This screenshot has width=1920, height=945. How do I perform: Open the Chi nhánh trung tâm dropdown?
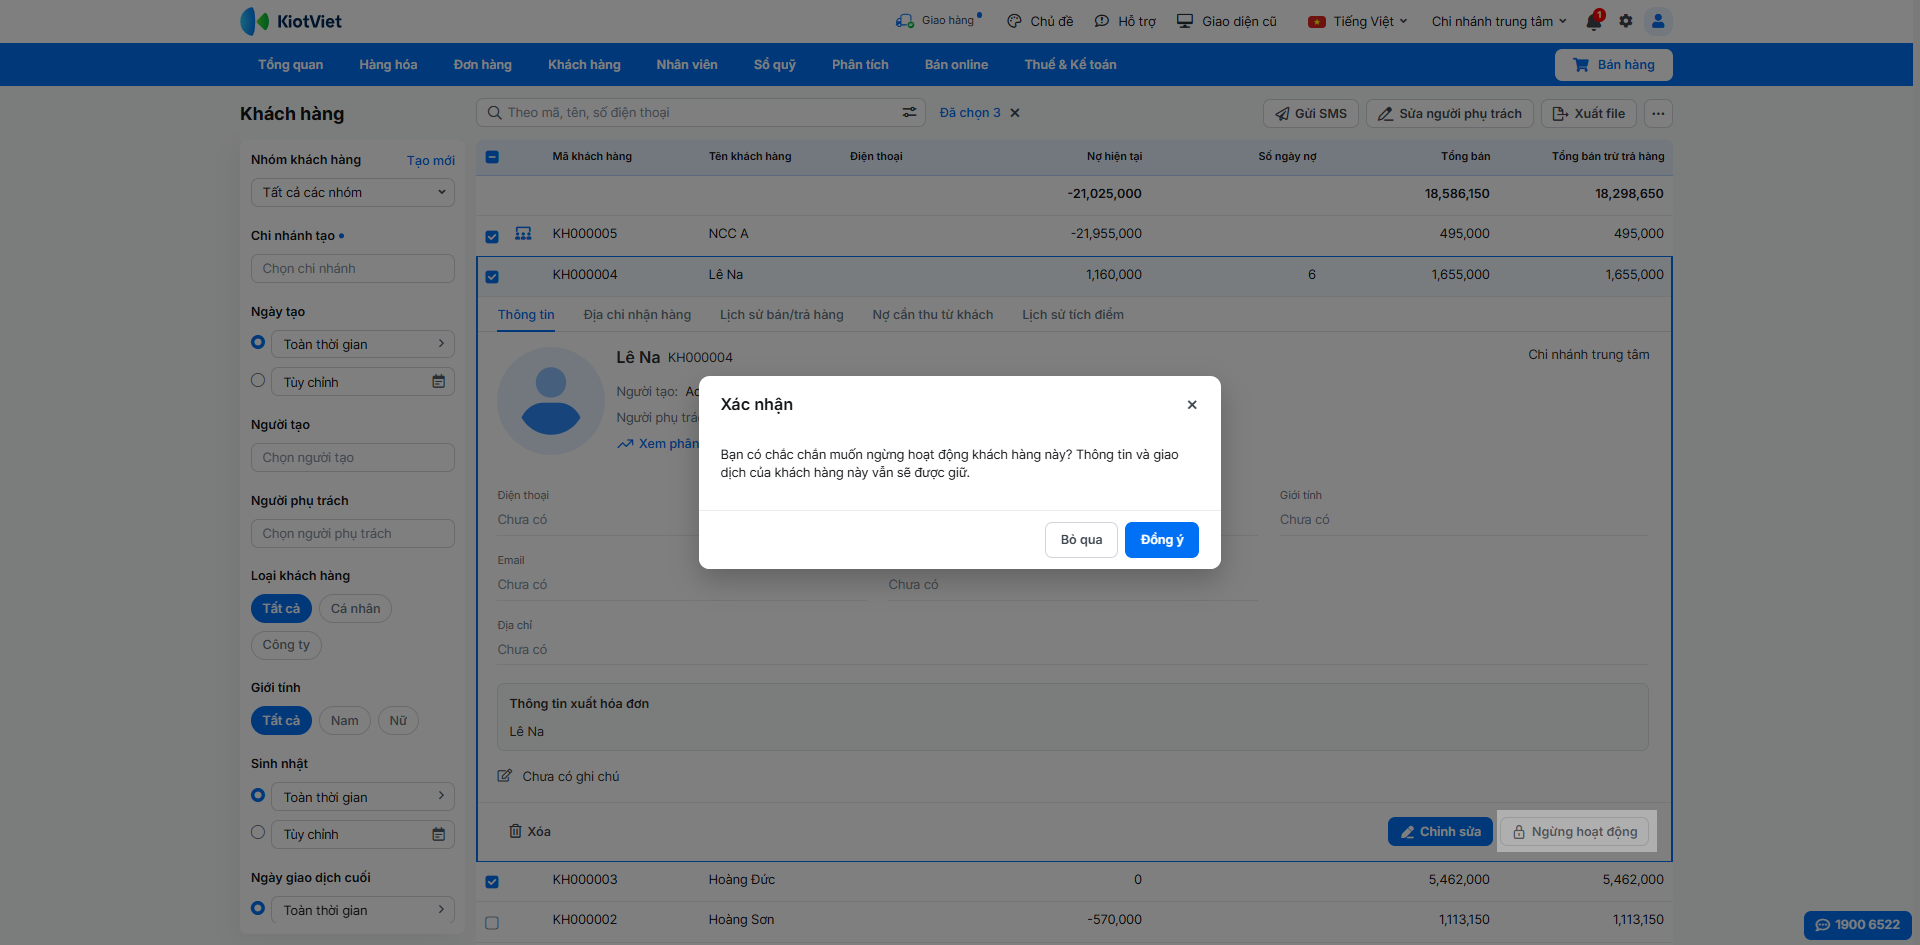[x=1499, y=21]
